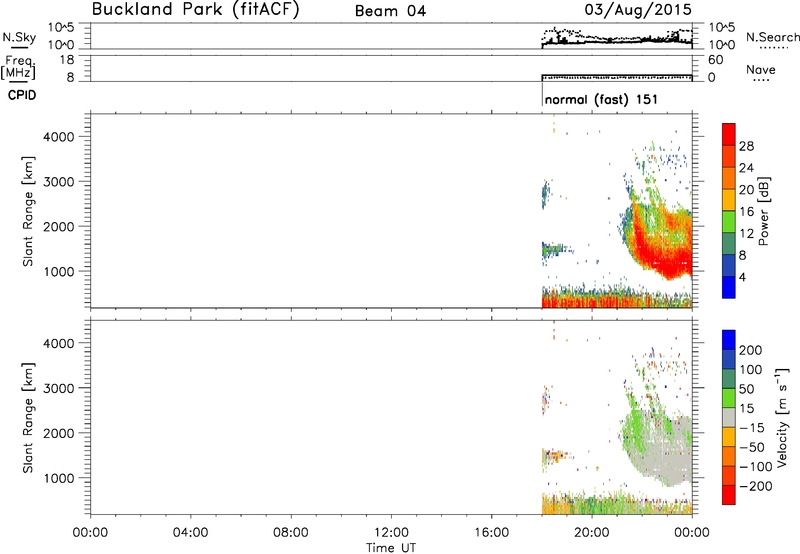
Task: Click the "28" tick on power colorbar
Action: [x=746, y=146]
